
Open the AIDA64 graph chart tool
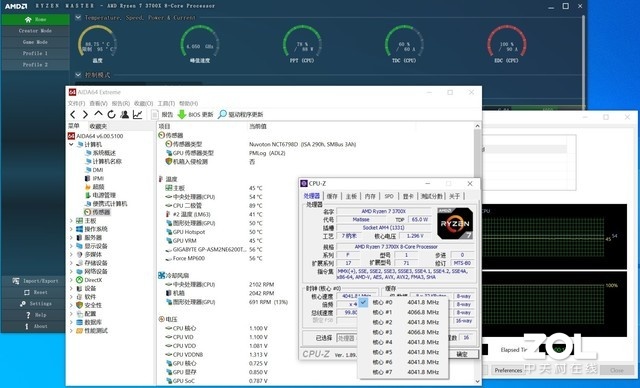[138, 115]
